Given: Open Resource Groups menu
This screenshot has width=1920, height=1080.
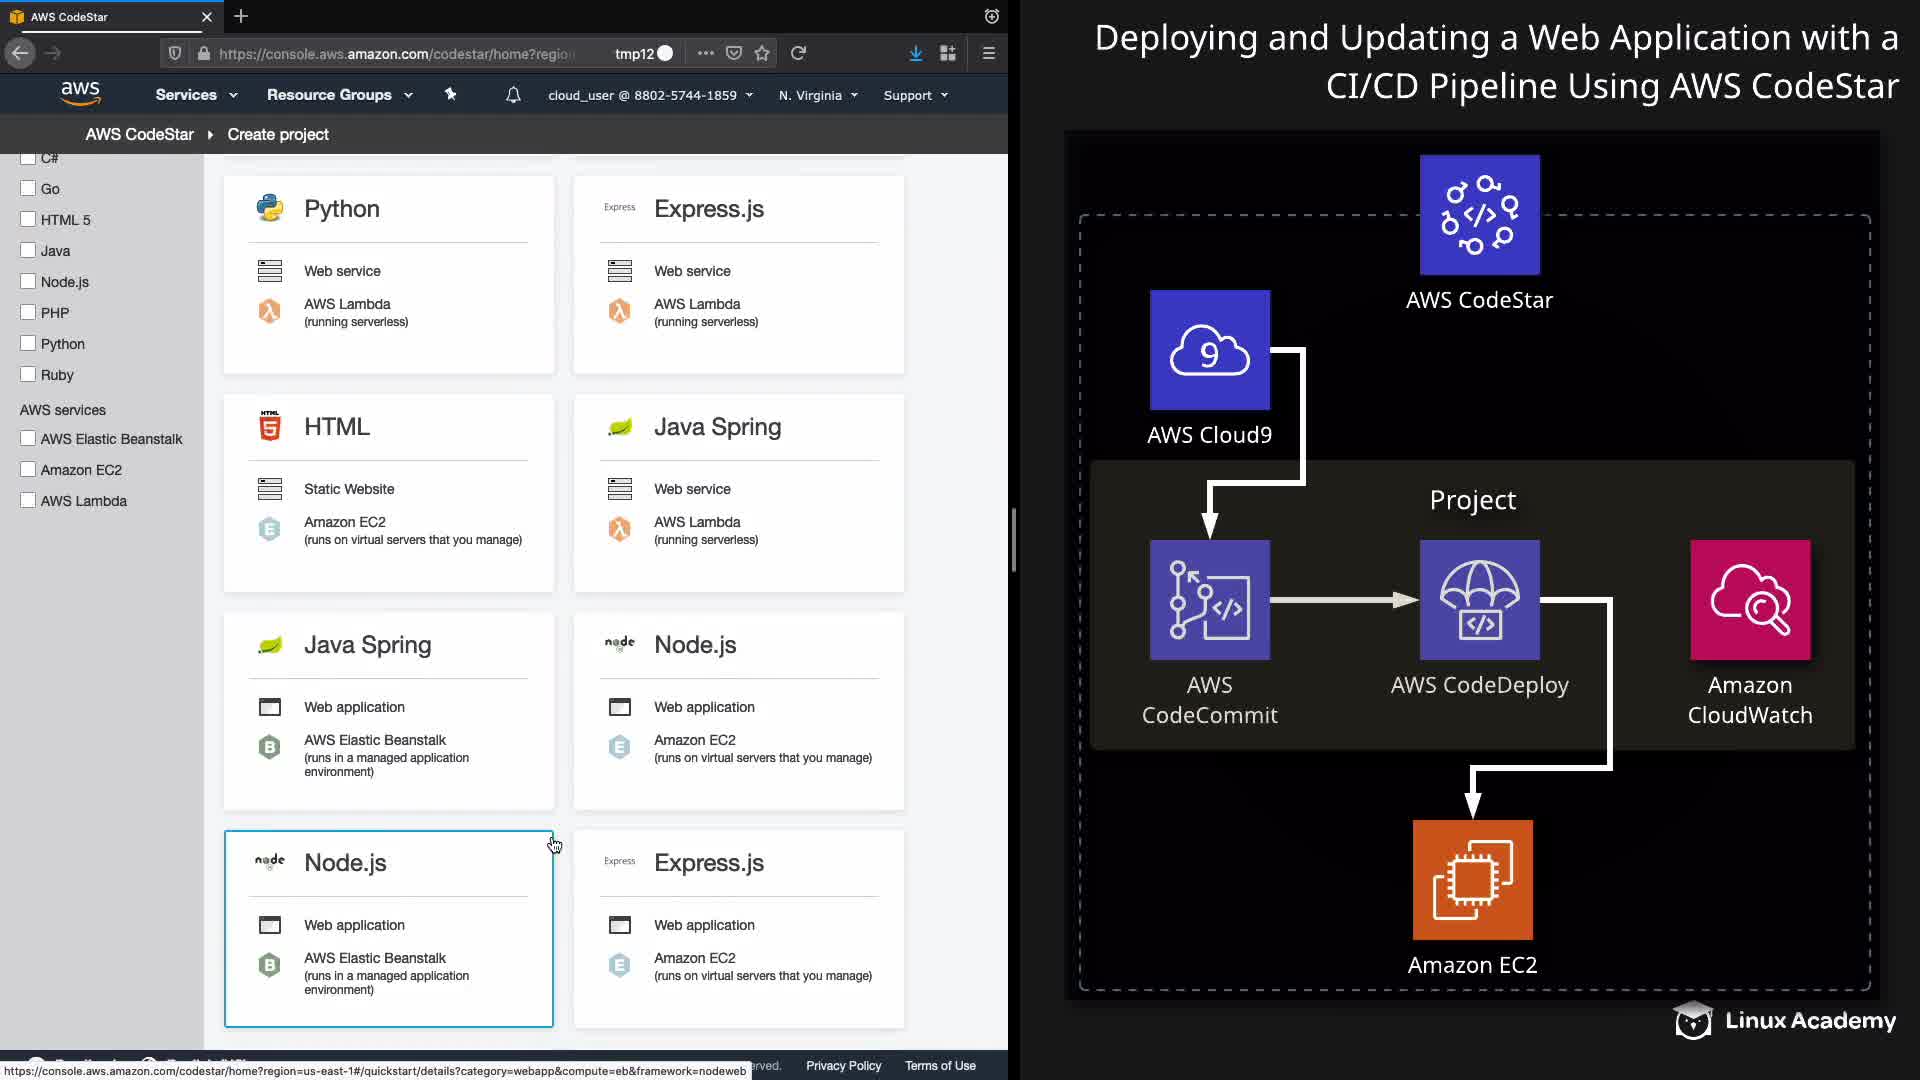Looking at the screenshot, I should coord(339,95).
